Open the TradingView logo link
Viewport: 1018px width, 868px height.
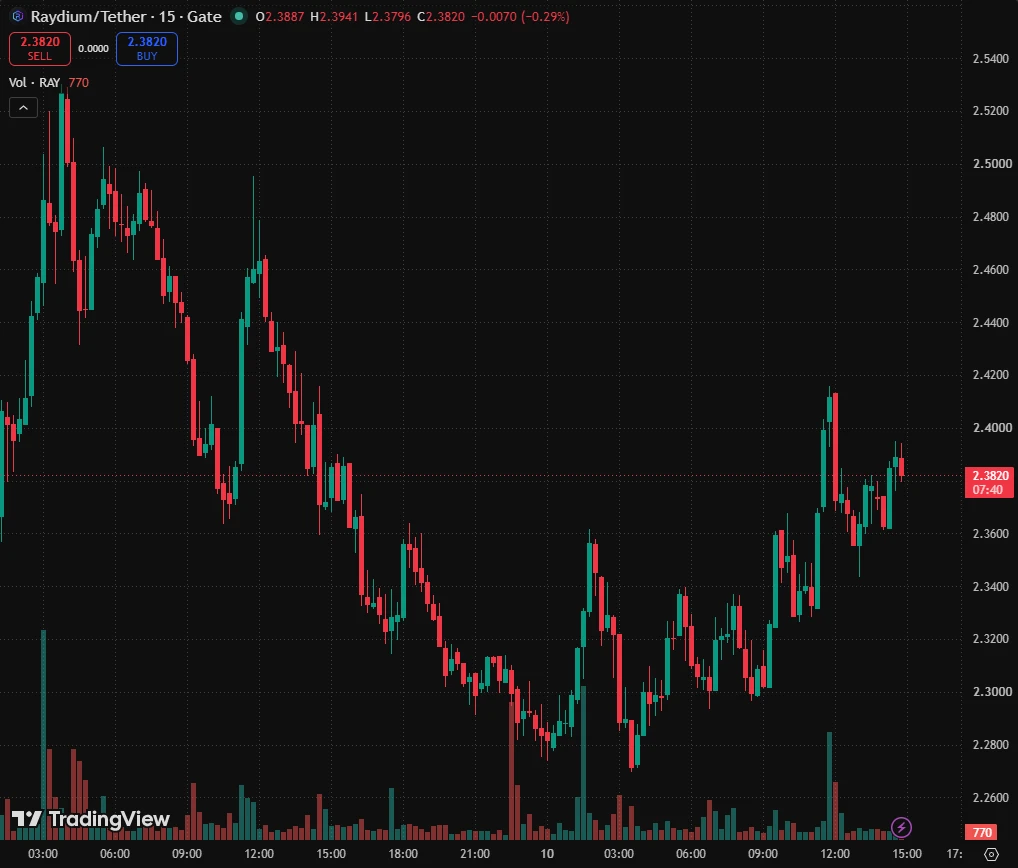91,819
